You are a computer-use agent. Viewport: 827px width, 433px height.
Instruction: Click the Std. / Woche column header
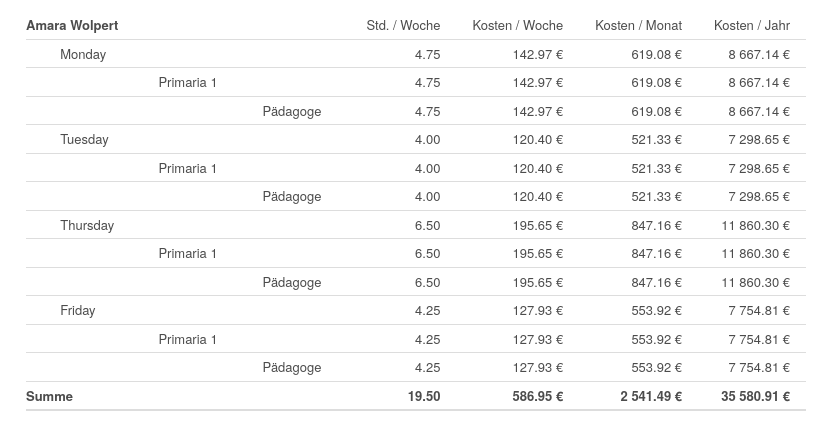[x=403, y=26]
